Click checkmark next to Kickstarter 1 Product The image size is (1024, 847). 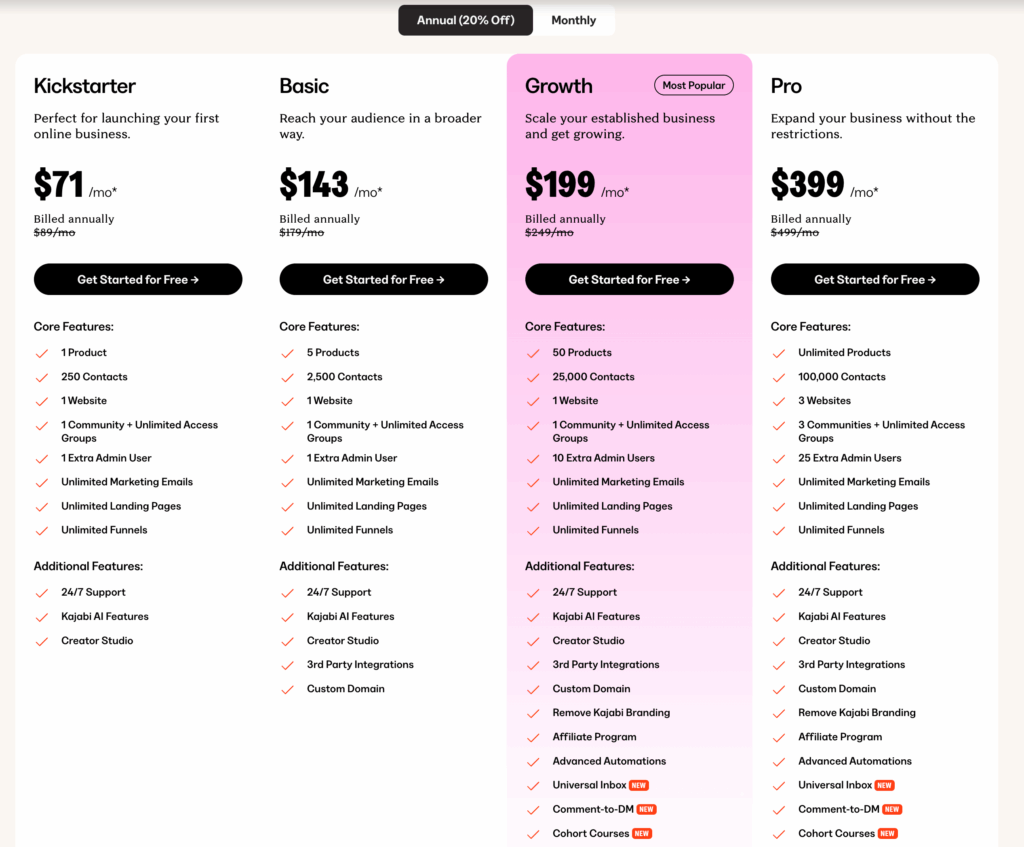point(42,353)
